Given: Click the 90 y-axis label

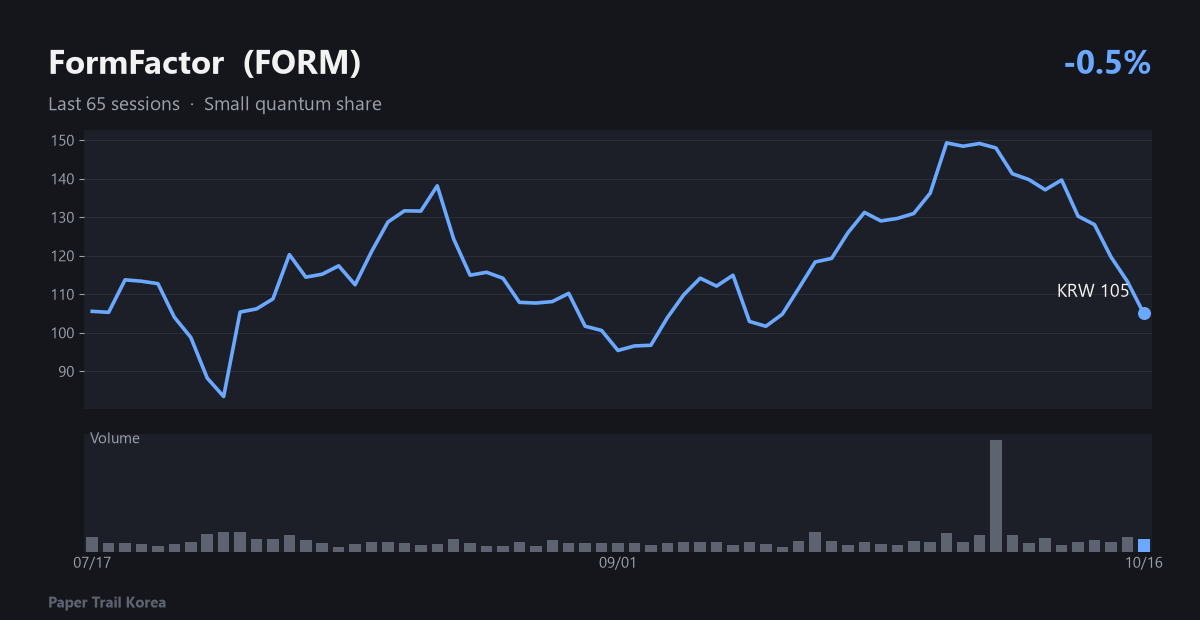Looking at the screenshot, I should tap(67, 372).
